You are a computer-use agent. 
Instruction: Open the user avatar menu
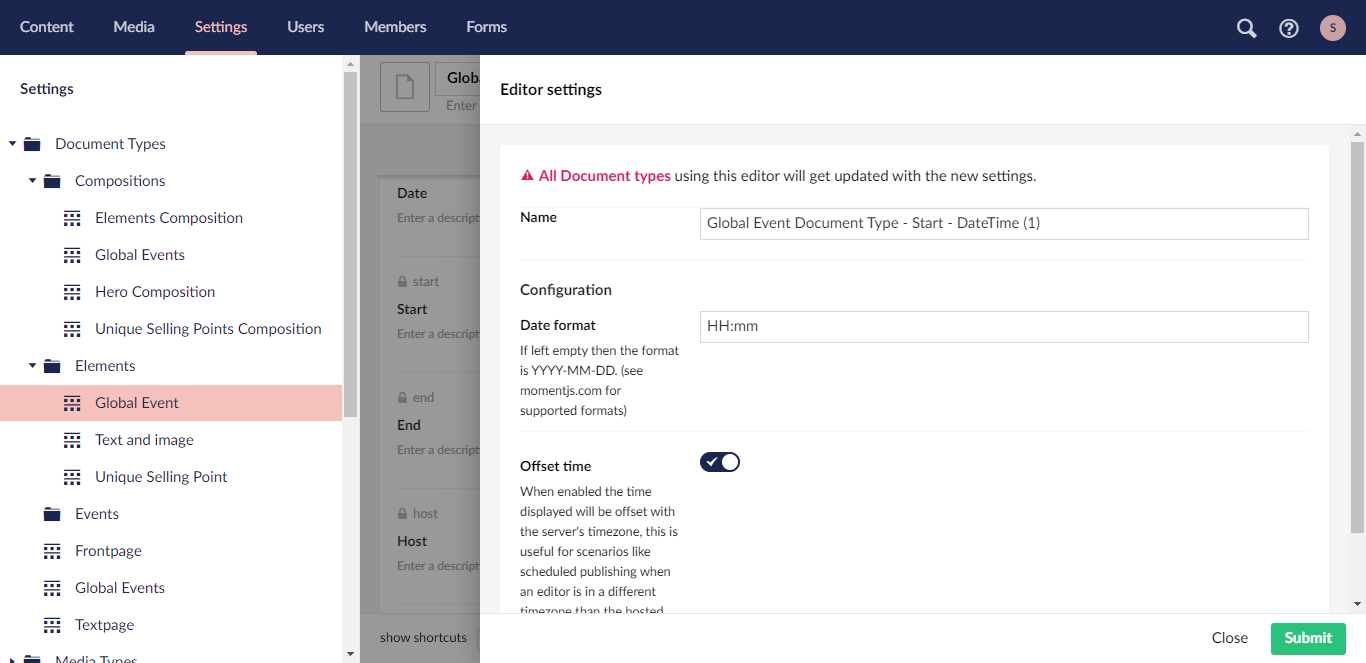pos(1332,28)
